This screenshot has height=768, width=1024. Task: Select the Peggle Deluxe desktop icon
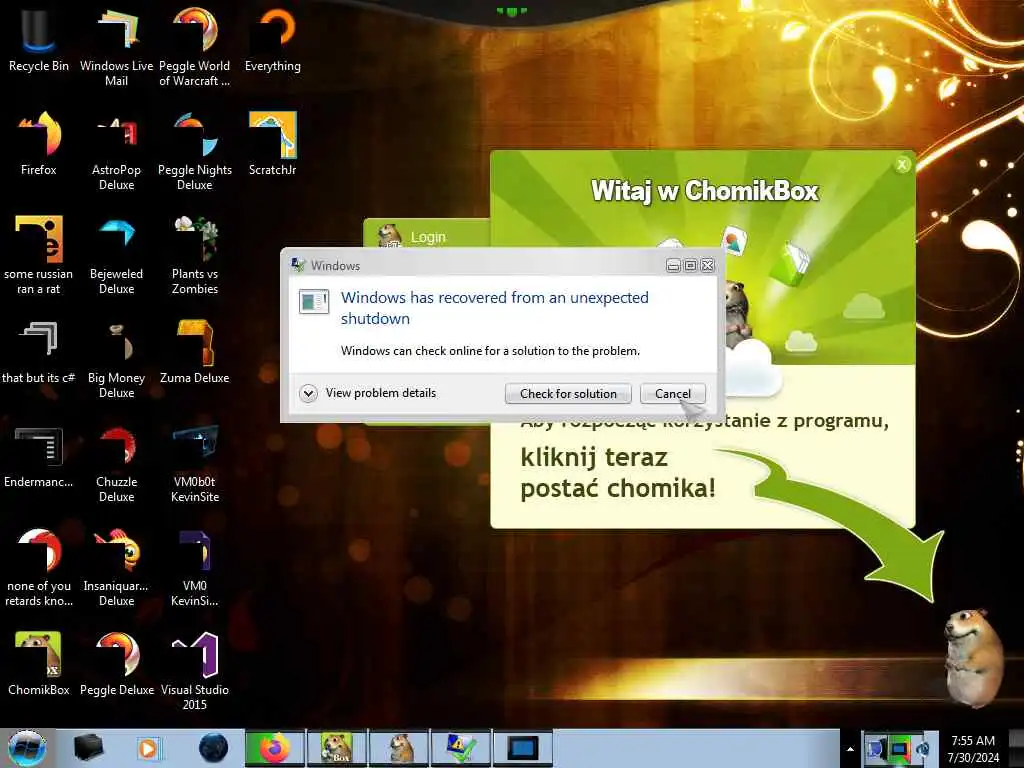click(116, 663)
